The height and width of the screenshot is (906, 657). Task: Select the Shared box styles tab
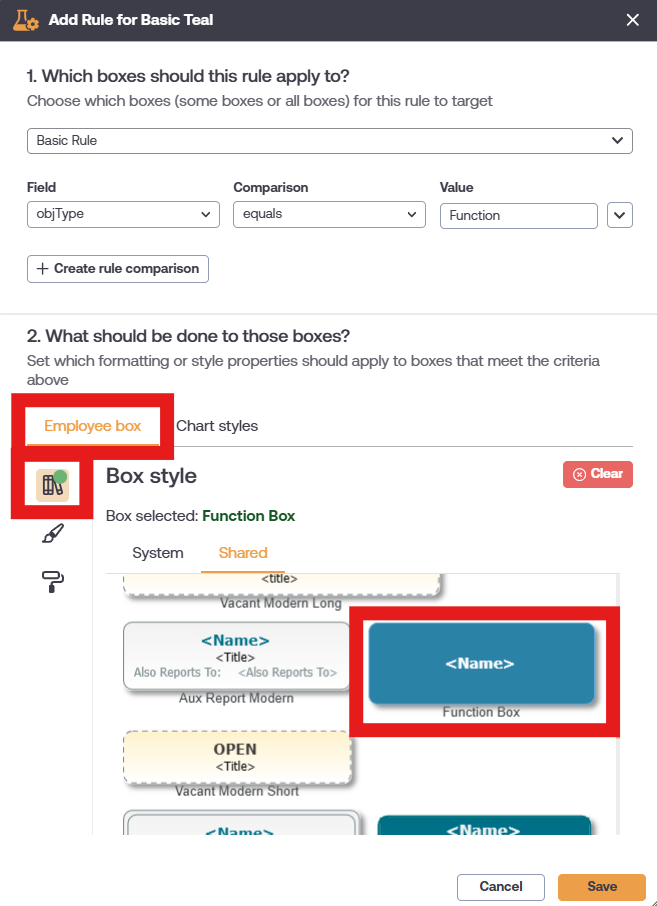click(243, 552)
